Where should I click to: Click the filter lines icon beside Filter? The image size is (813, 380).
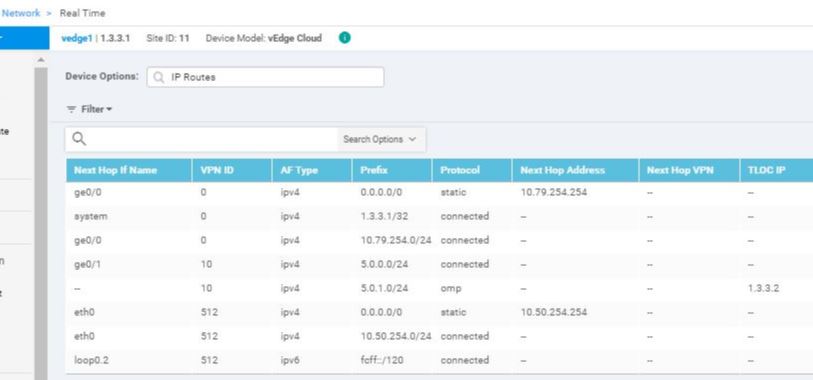click(72, 109)
